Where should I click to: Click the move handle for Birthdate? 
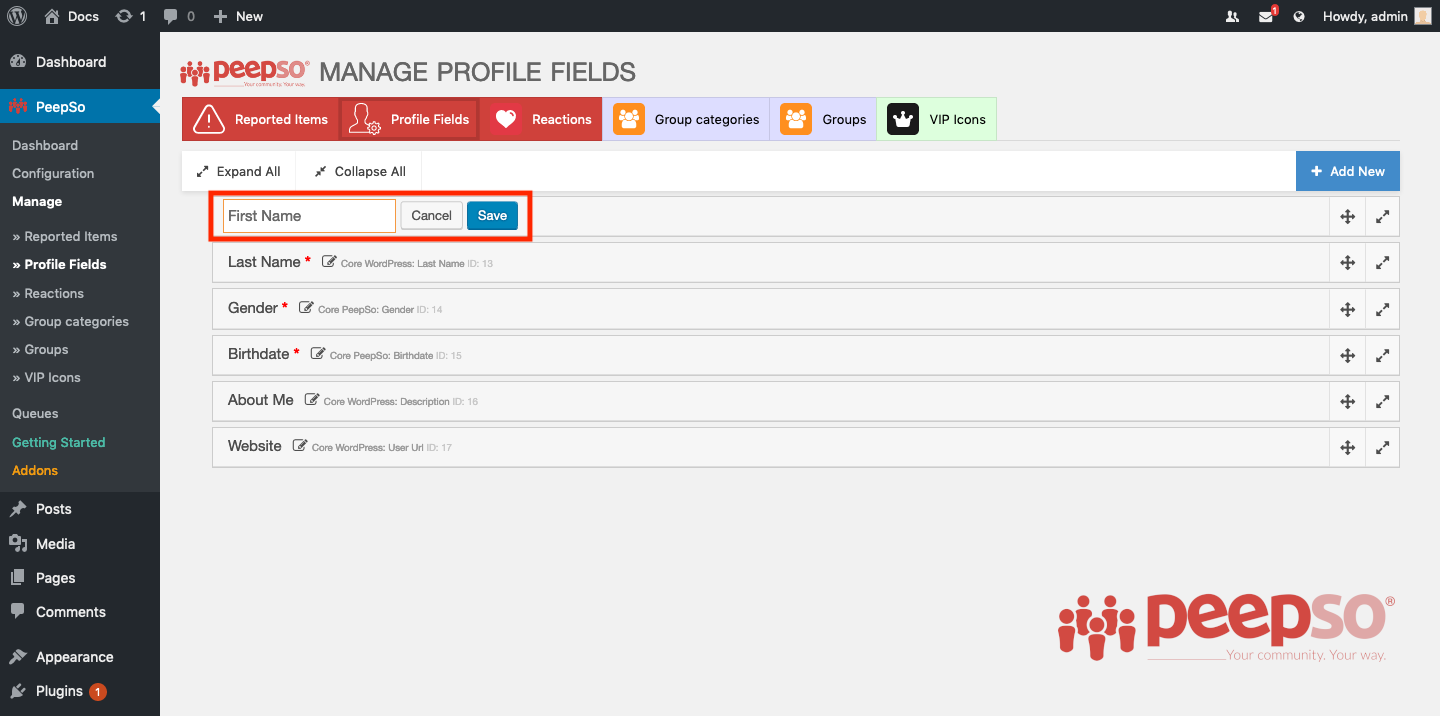pos(1348,355)
